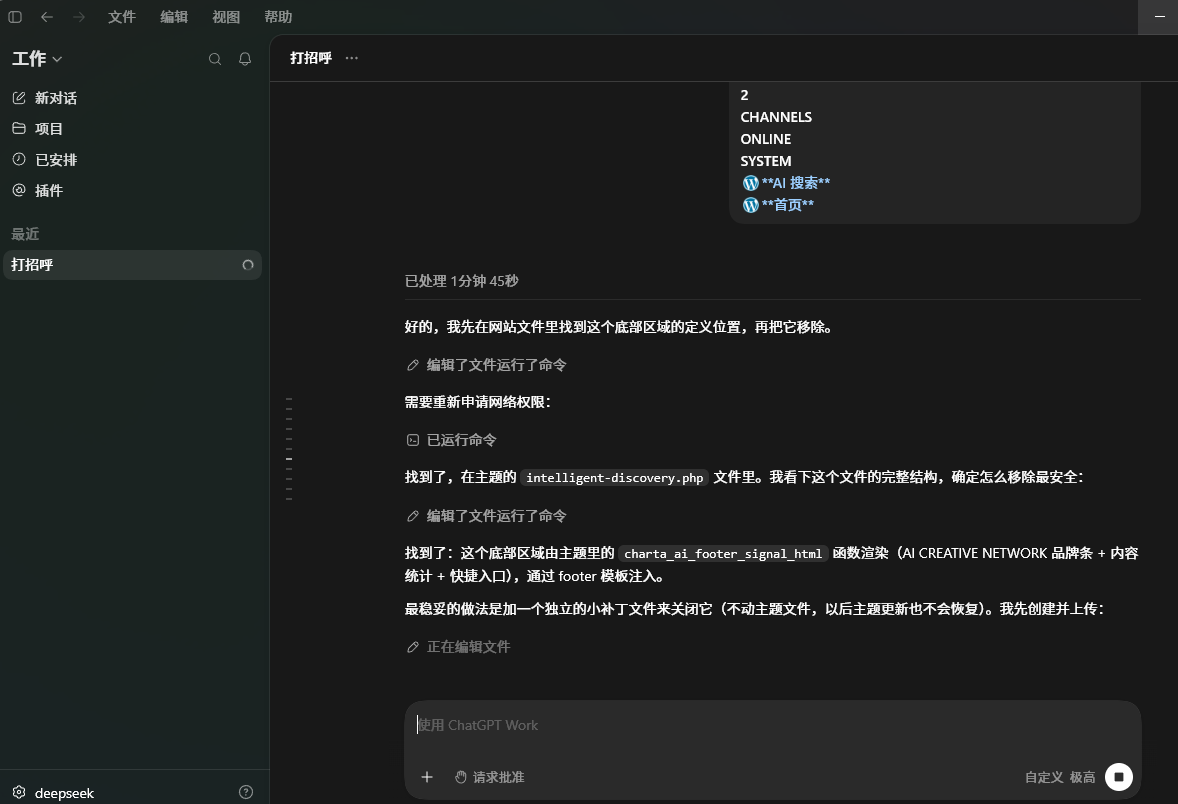Click the SYSTEM text in message
The height and width of the screenshot is (804, 1178).
click(766, 161)
